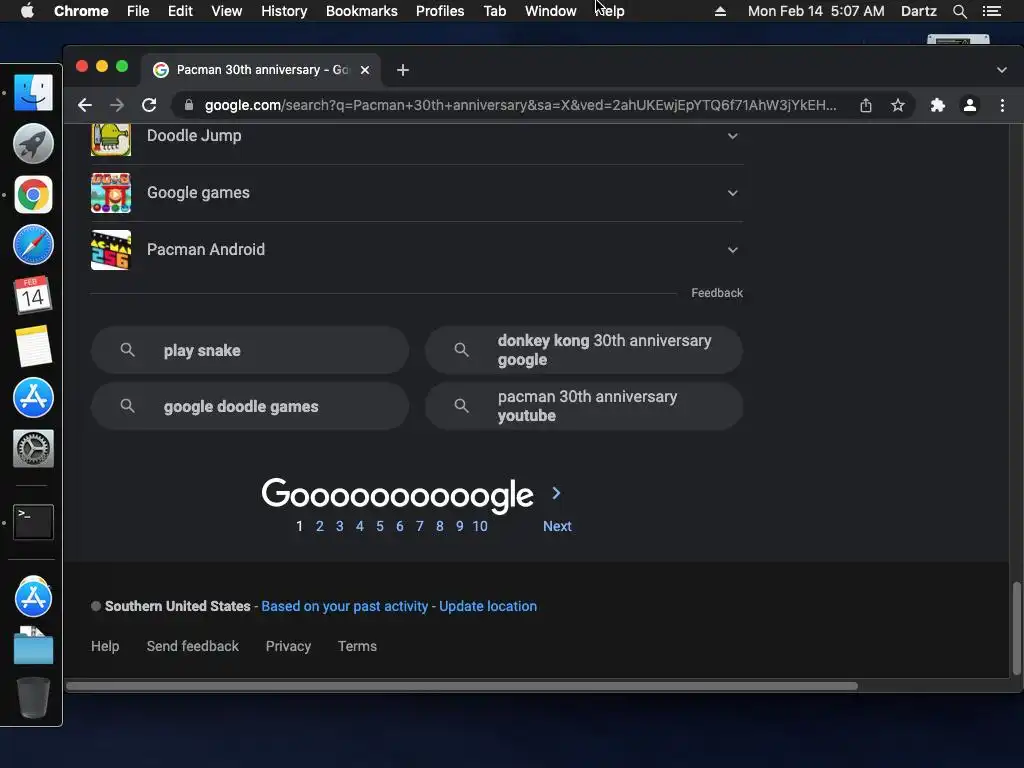1024x768 pixels.
Task: Launch Safari from the dock
Action: [x=33, y=245]
